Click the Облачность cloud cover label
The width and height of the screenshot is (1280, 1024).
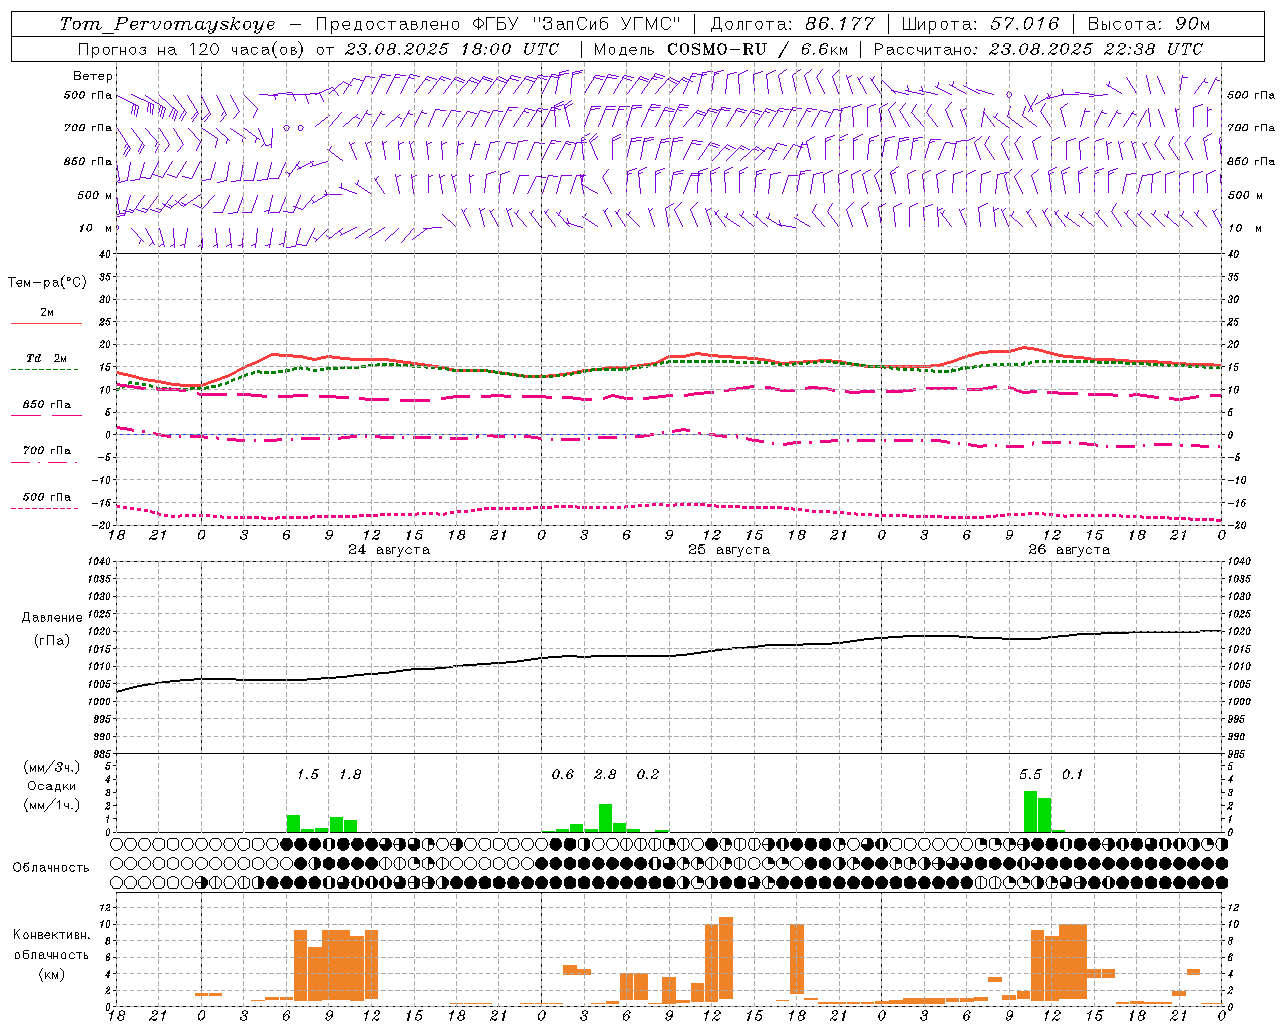coord(51,868)
